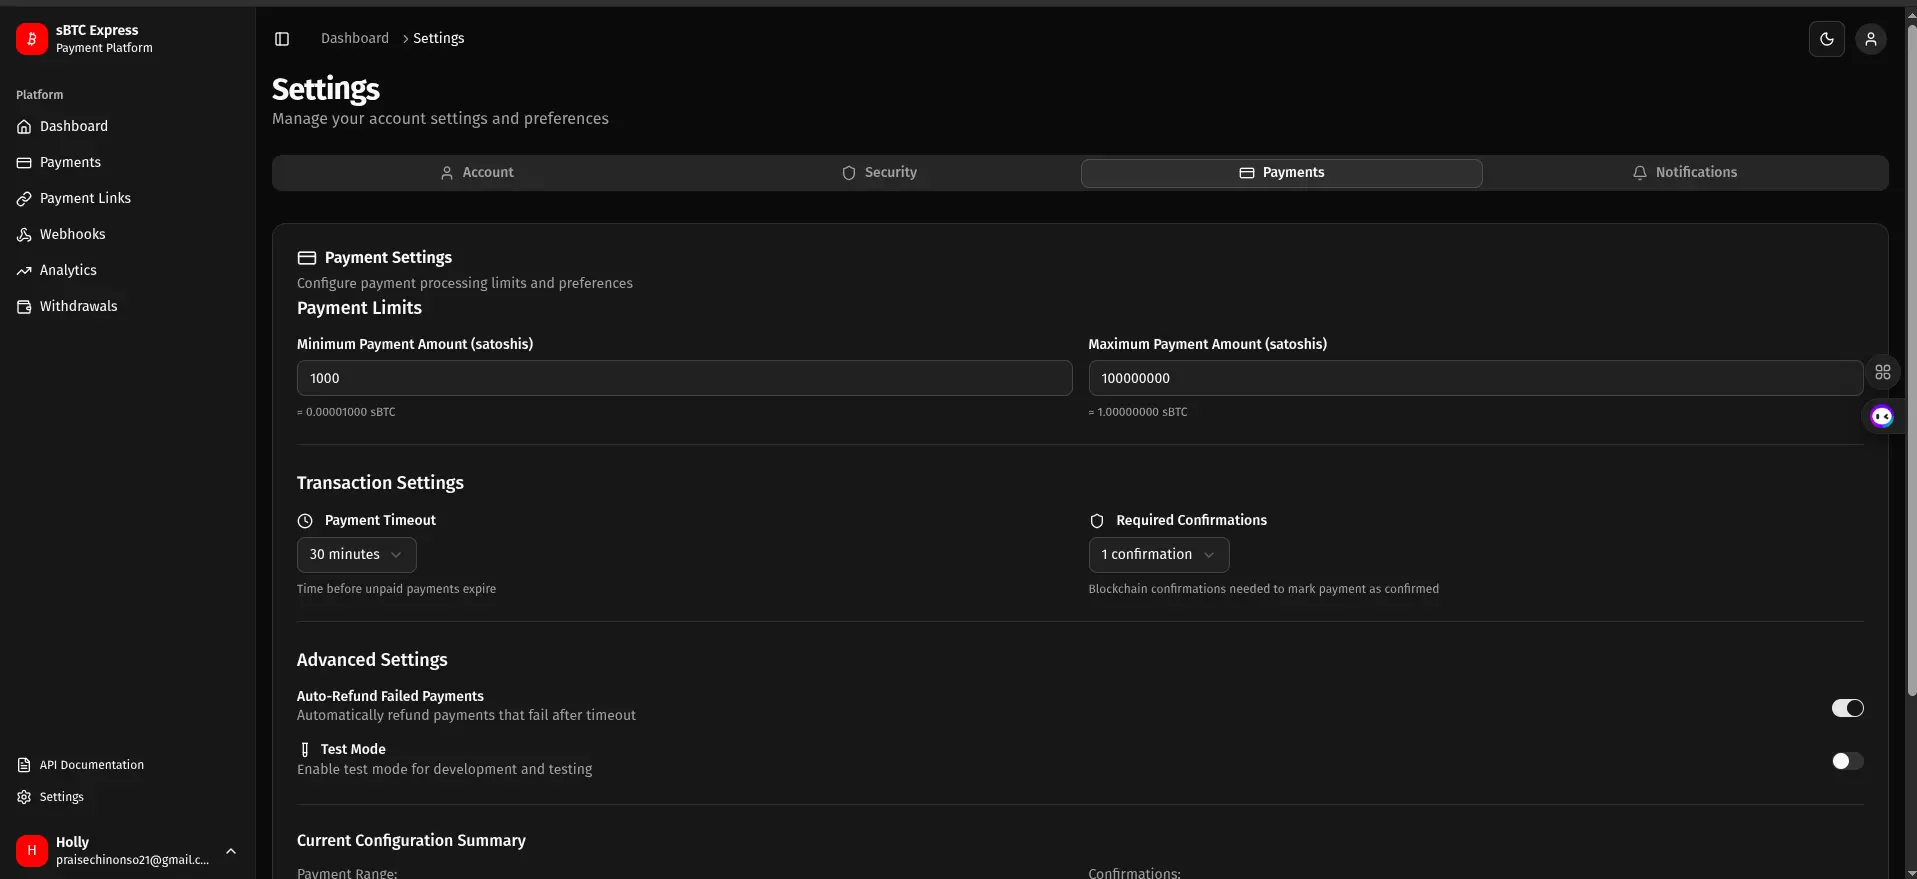Click the page vertical scrollbar

coord(1911,360)
